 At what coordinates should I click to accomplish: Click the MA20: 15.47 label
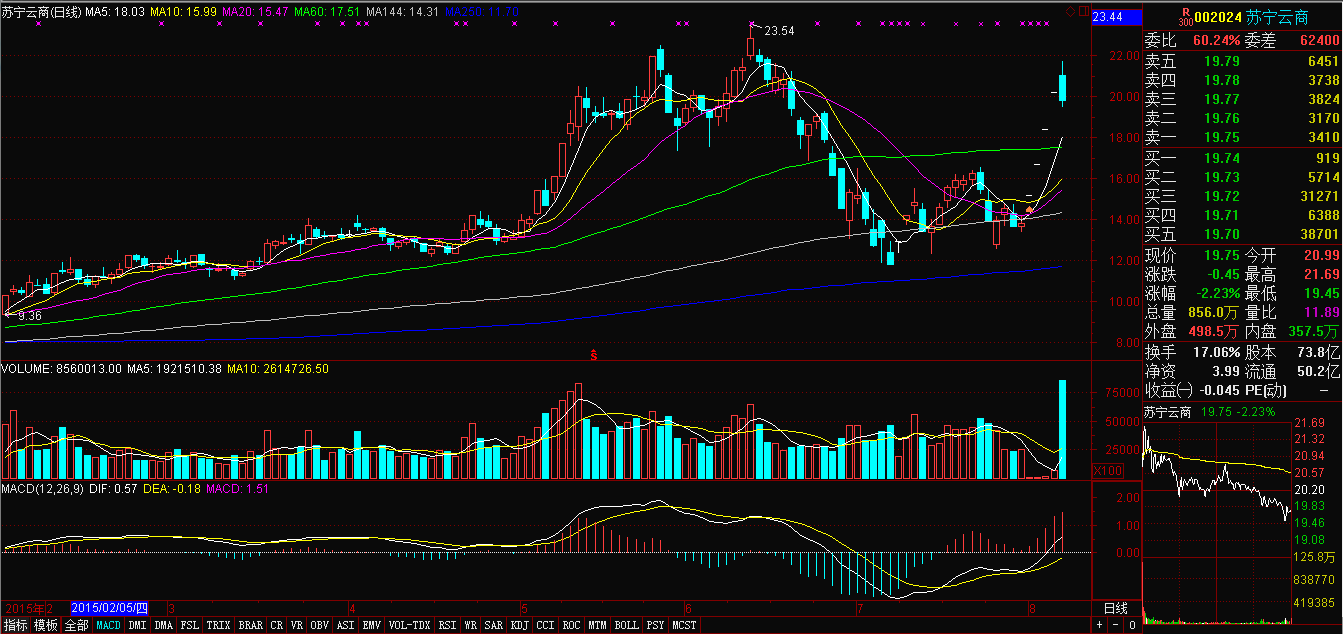[256, 11]
